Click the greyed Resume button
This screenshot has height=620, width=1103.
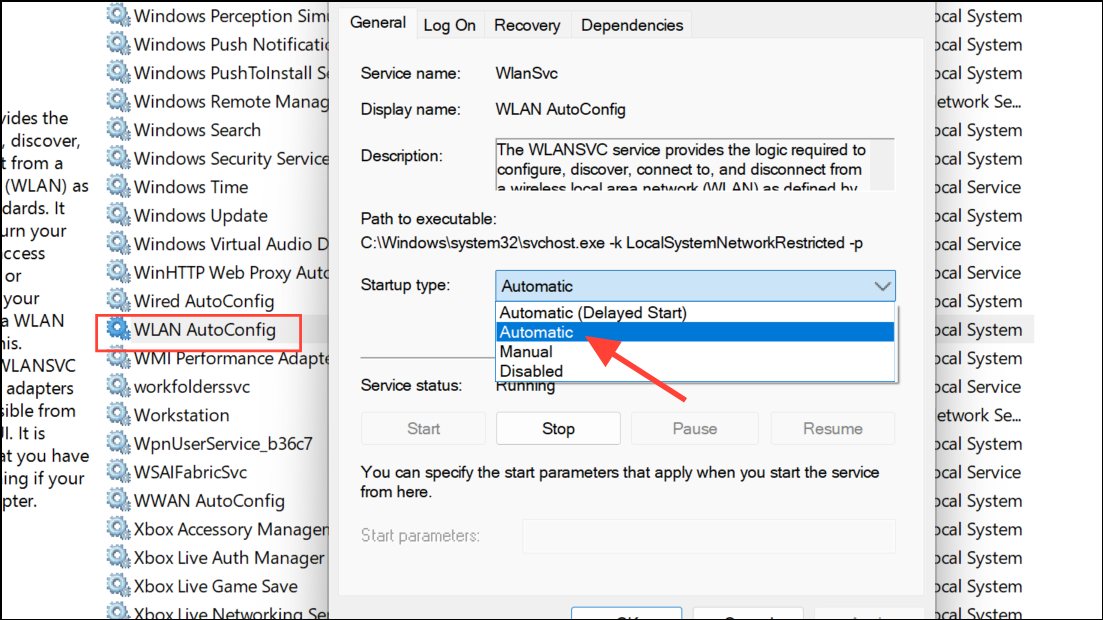(x=833, y=429)
